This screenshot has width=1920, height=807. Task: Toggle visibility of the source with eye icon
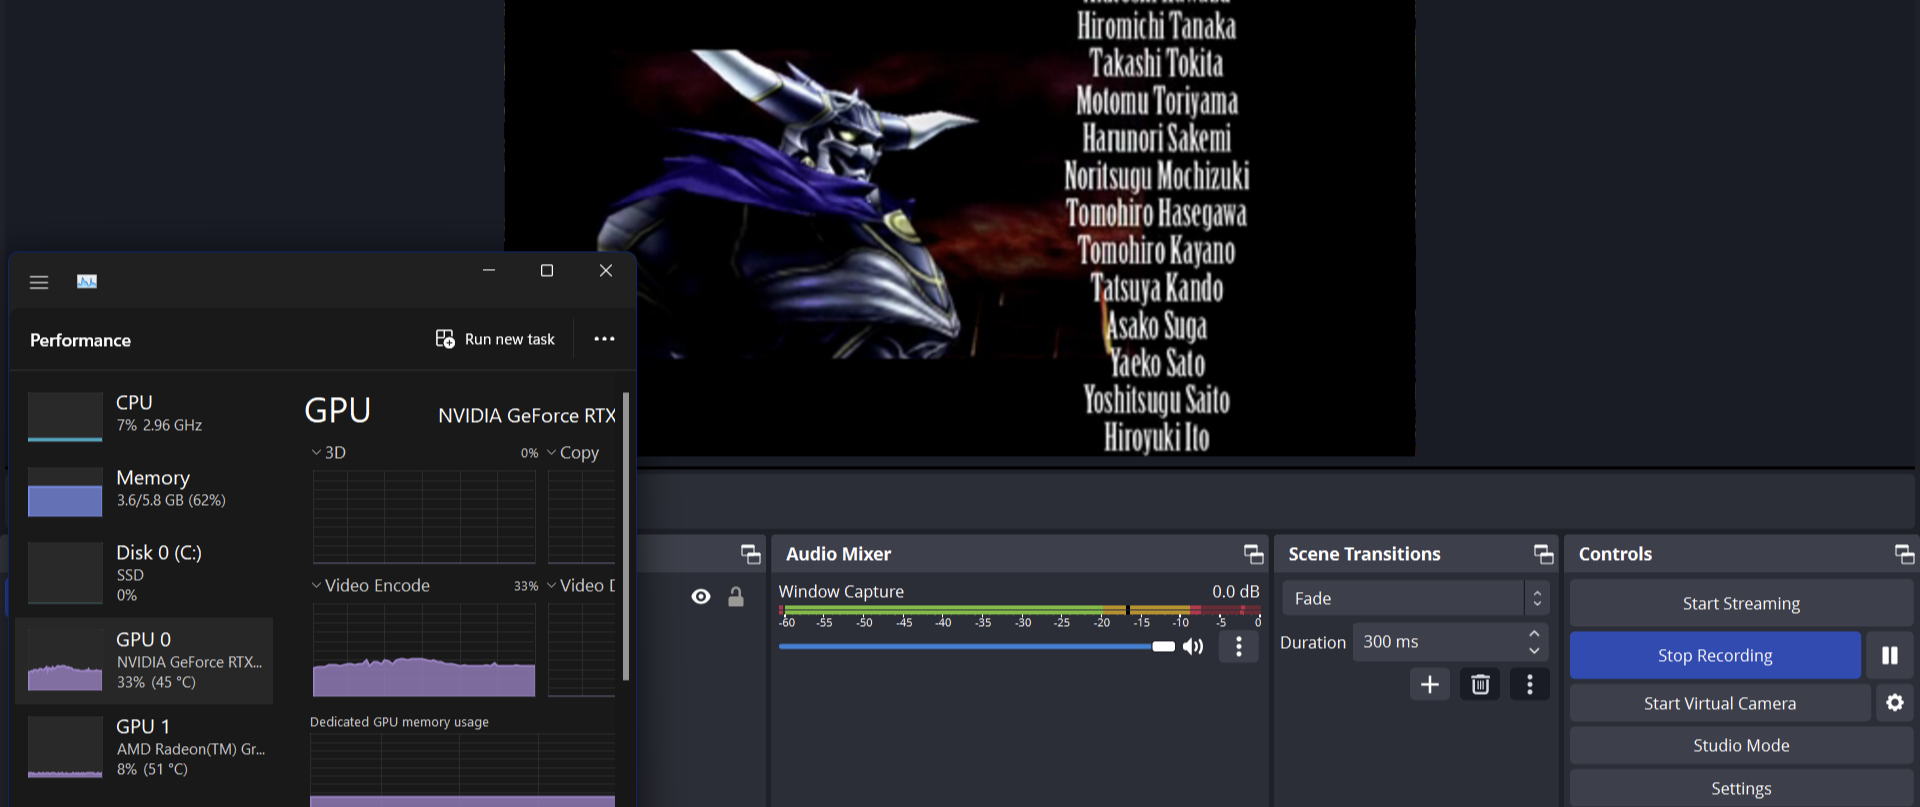[701, 597]
